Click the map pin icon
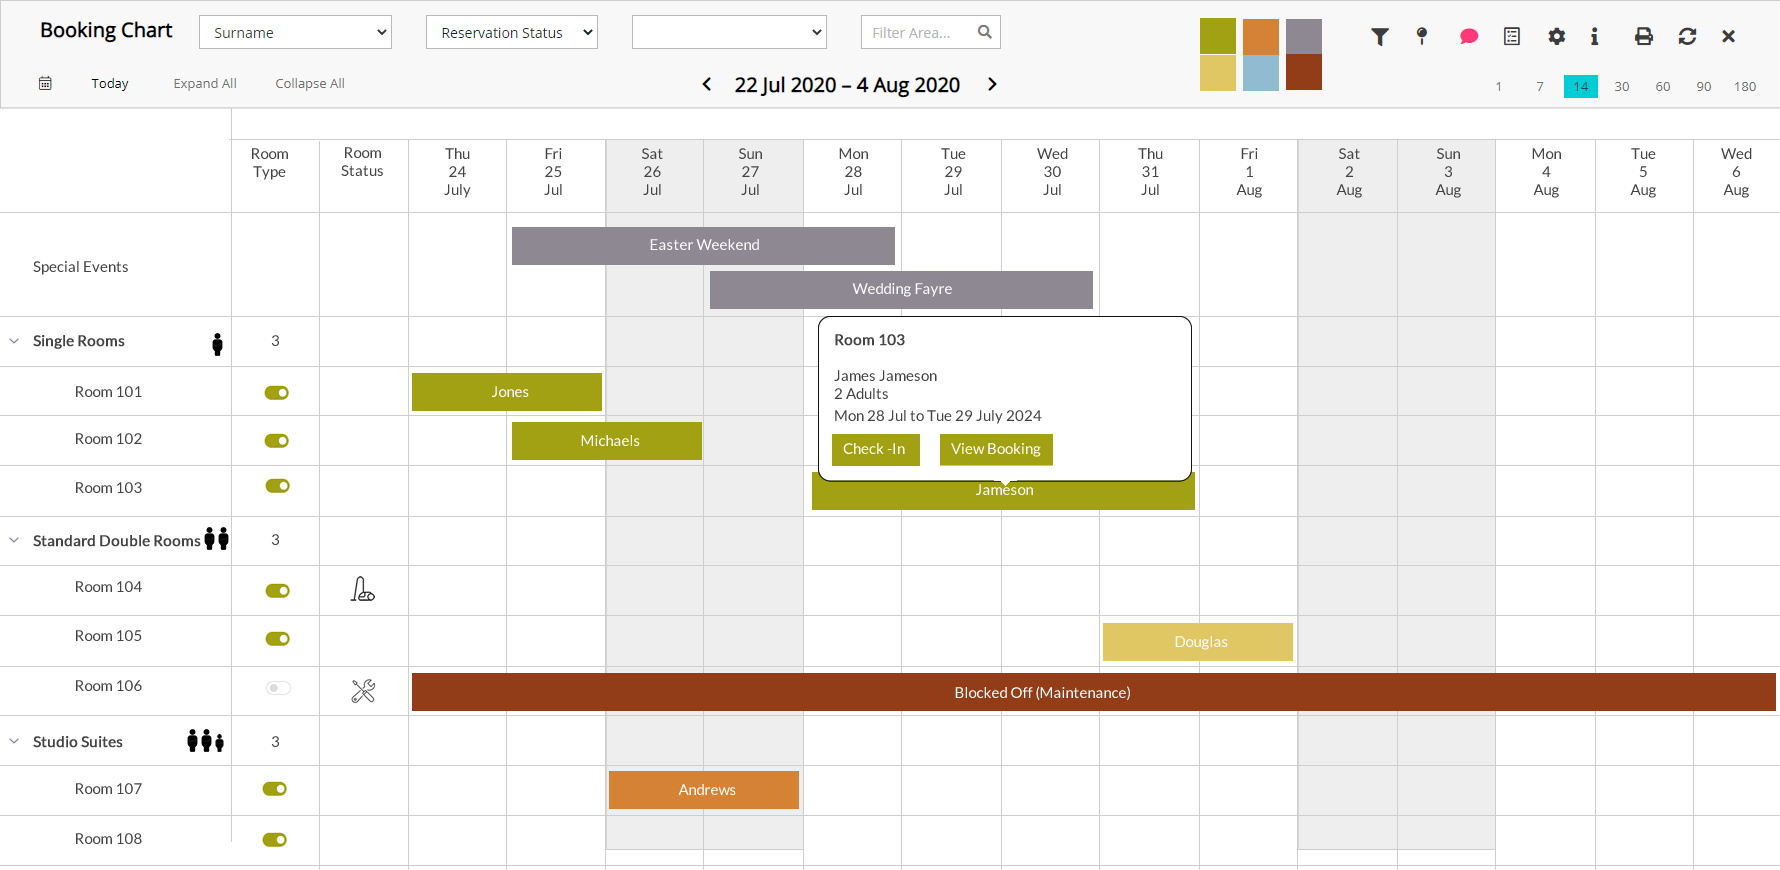Viewport: 1780px width, 870px height. pos(1422,37)
